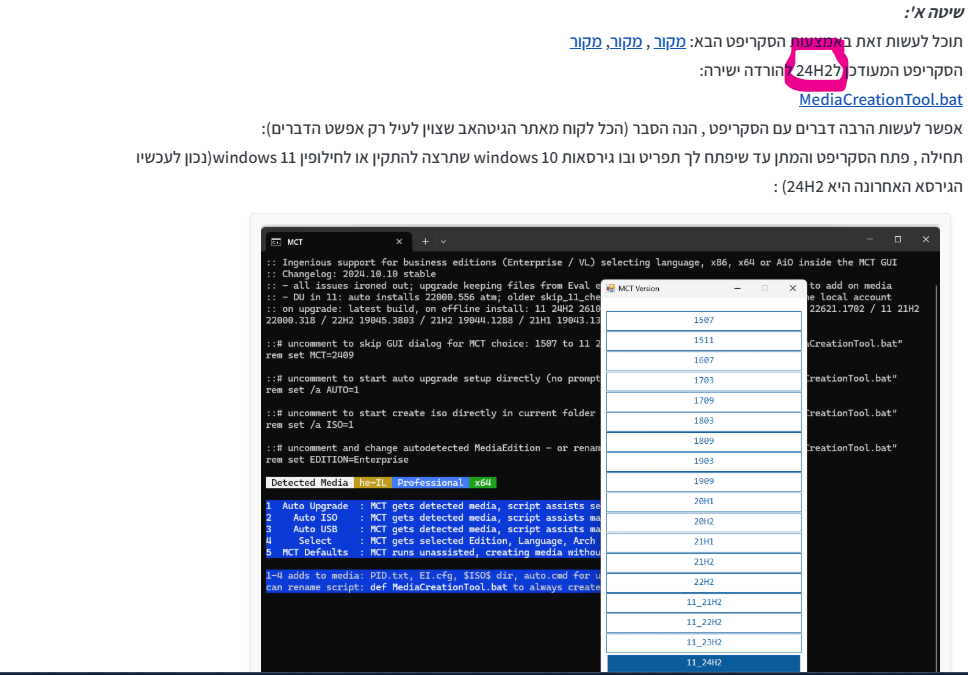Choose version 1507 in MCT Version
Screen dimensions: 968x675
pyautogui.click(x=704, y=321)
